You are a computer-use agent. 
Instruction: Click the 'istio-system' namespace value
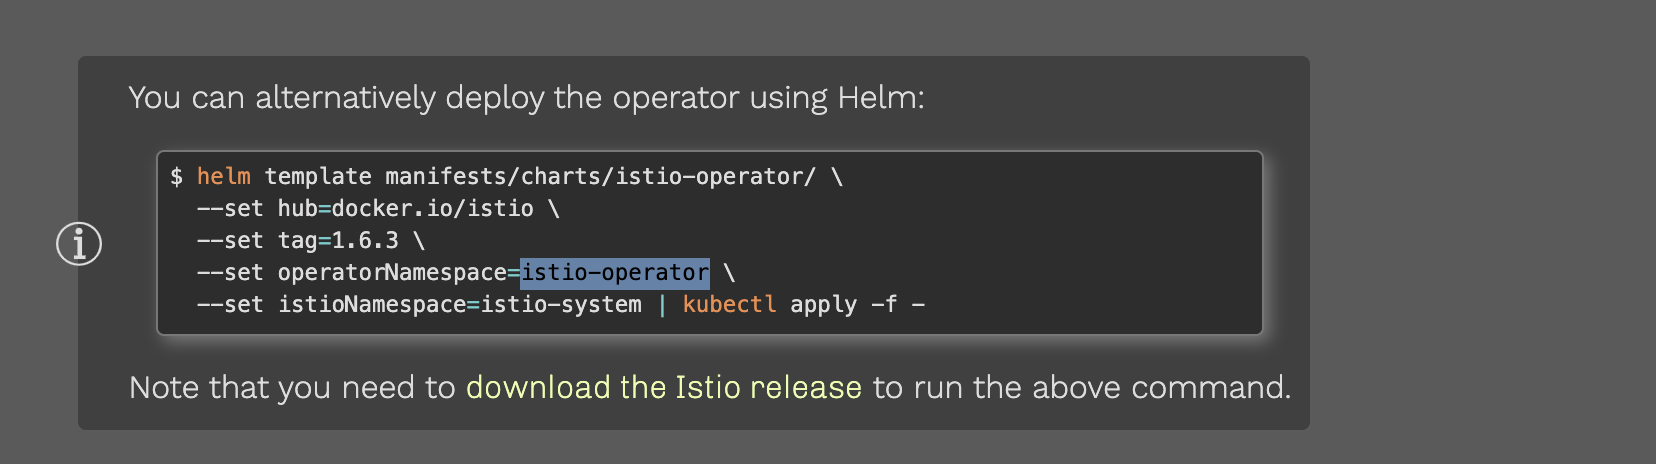coord(561,304)
